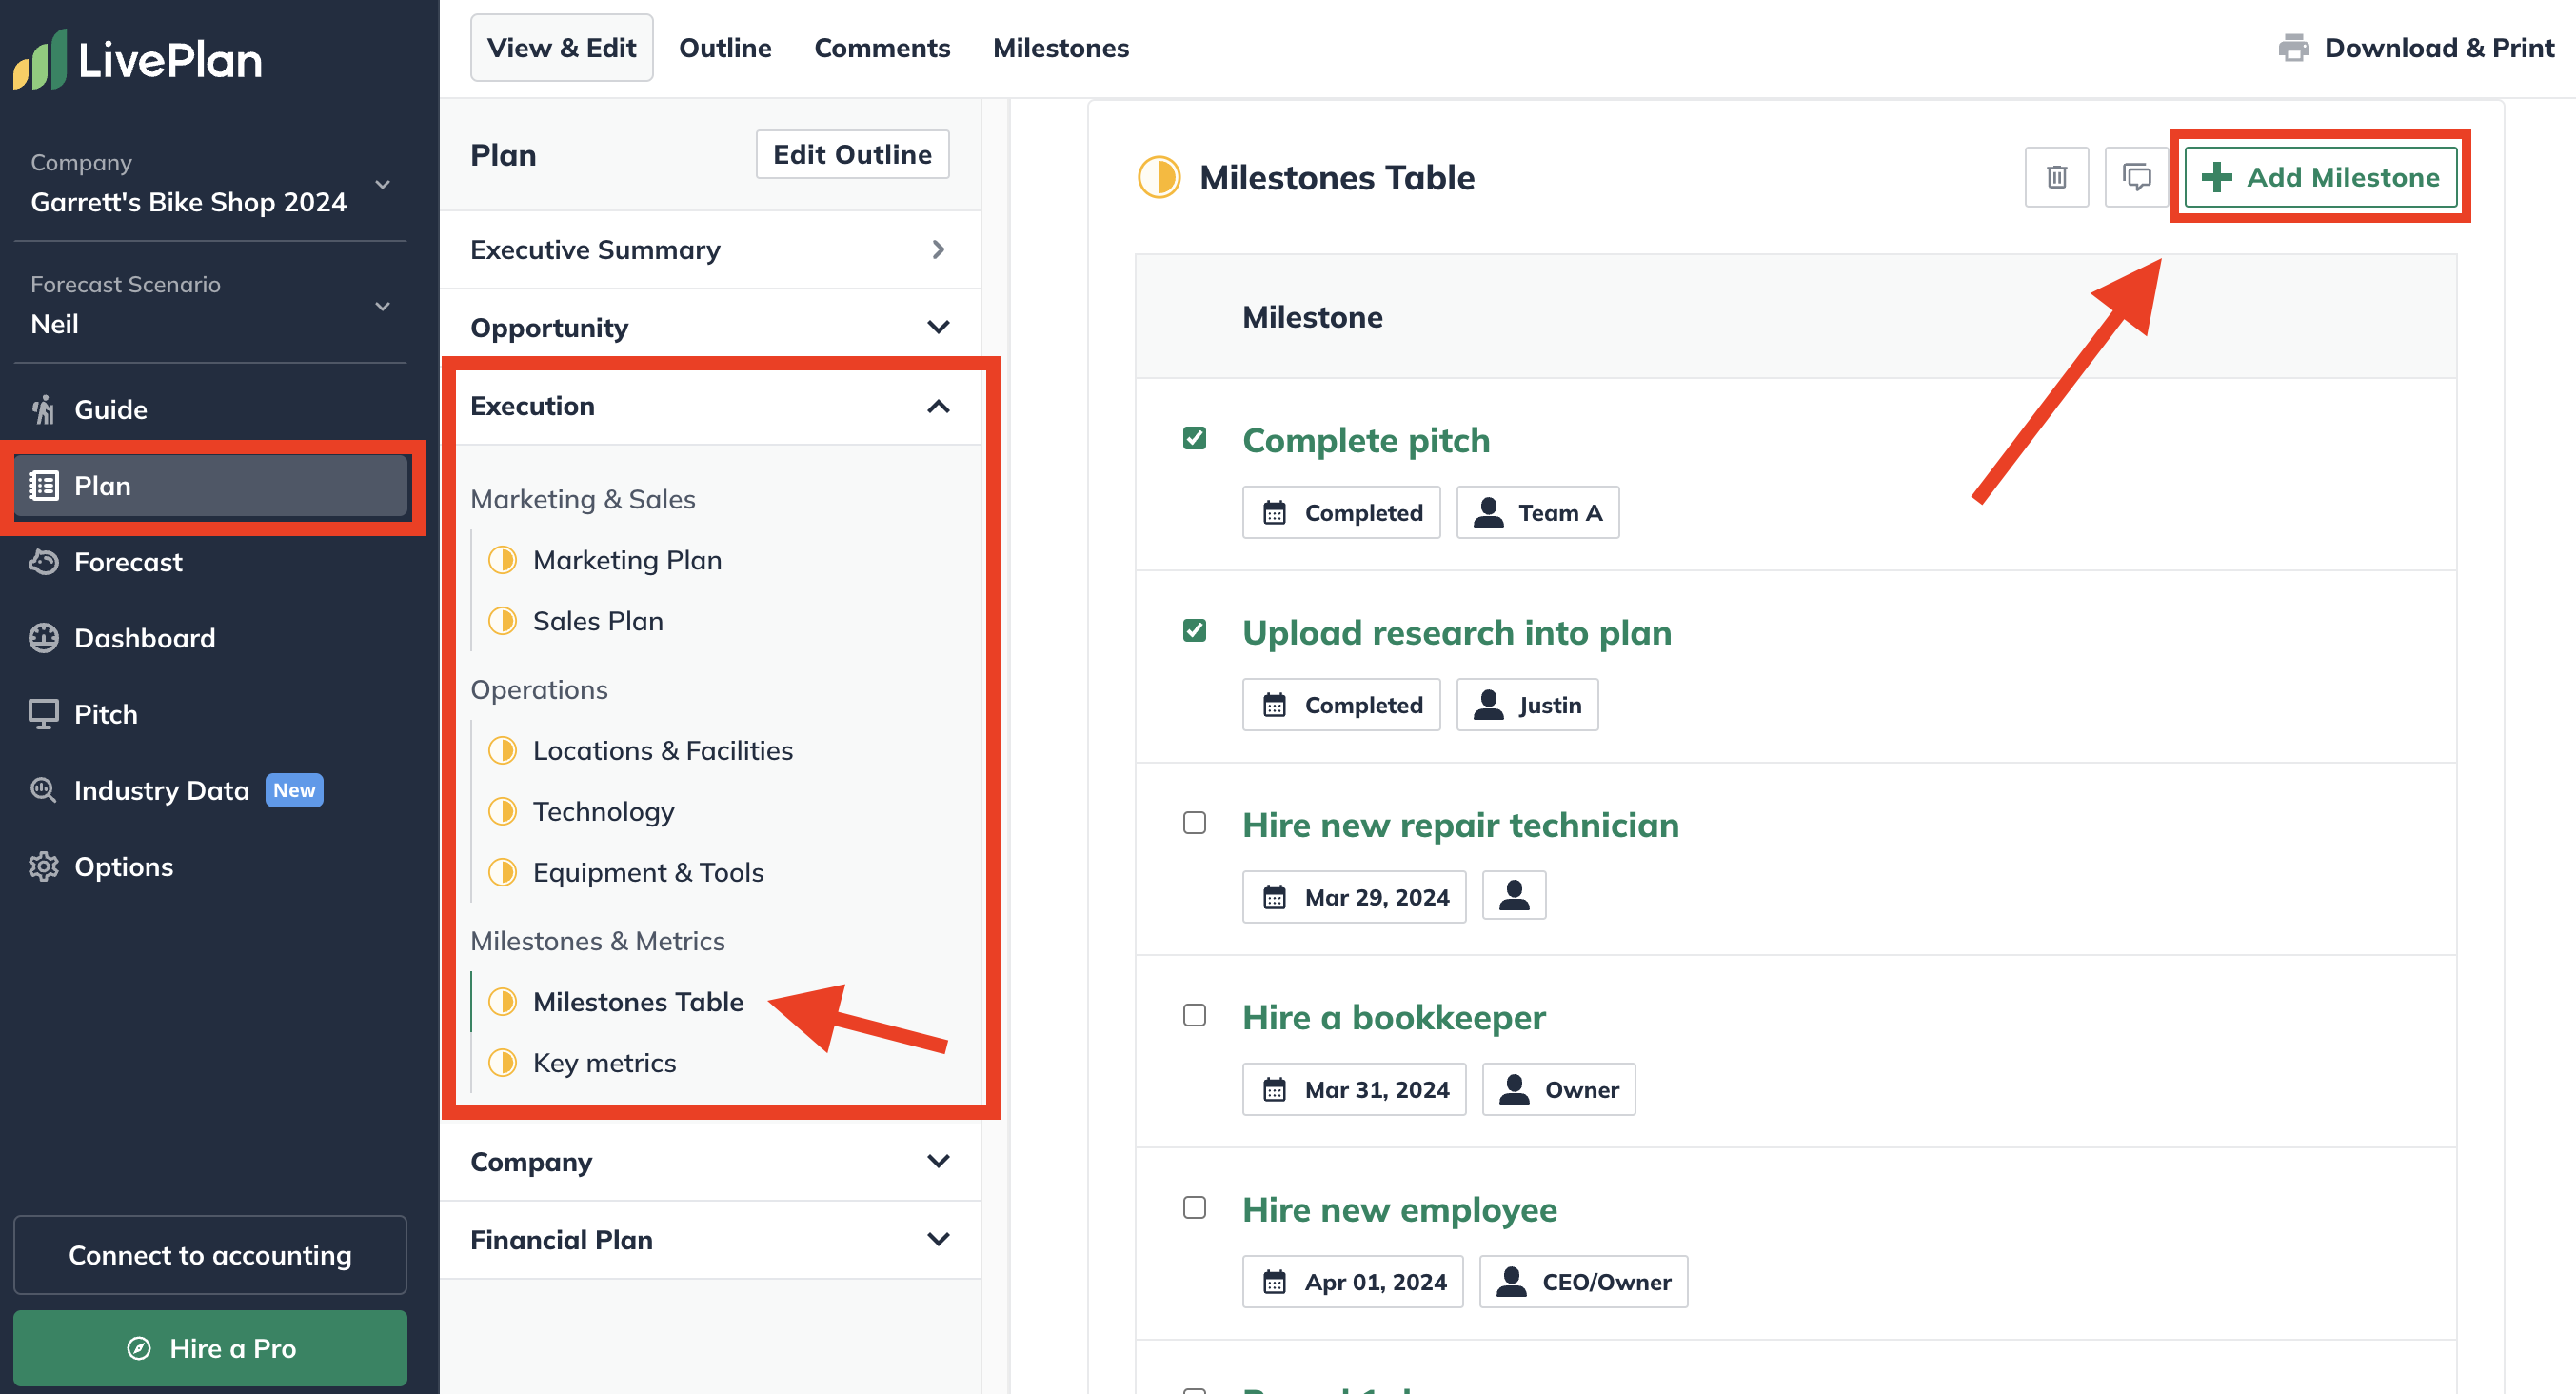Click the LivePlan logo
The height and width of the screenshot is (1394, 2576).
point(138,59)
